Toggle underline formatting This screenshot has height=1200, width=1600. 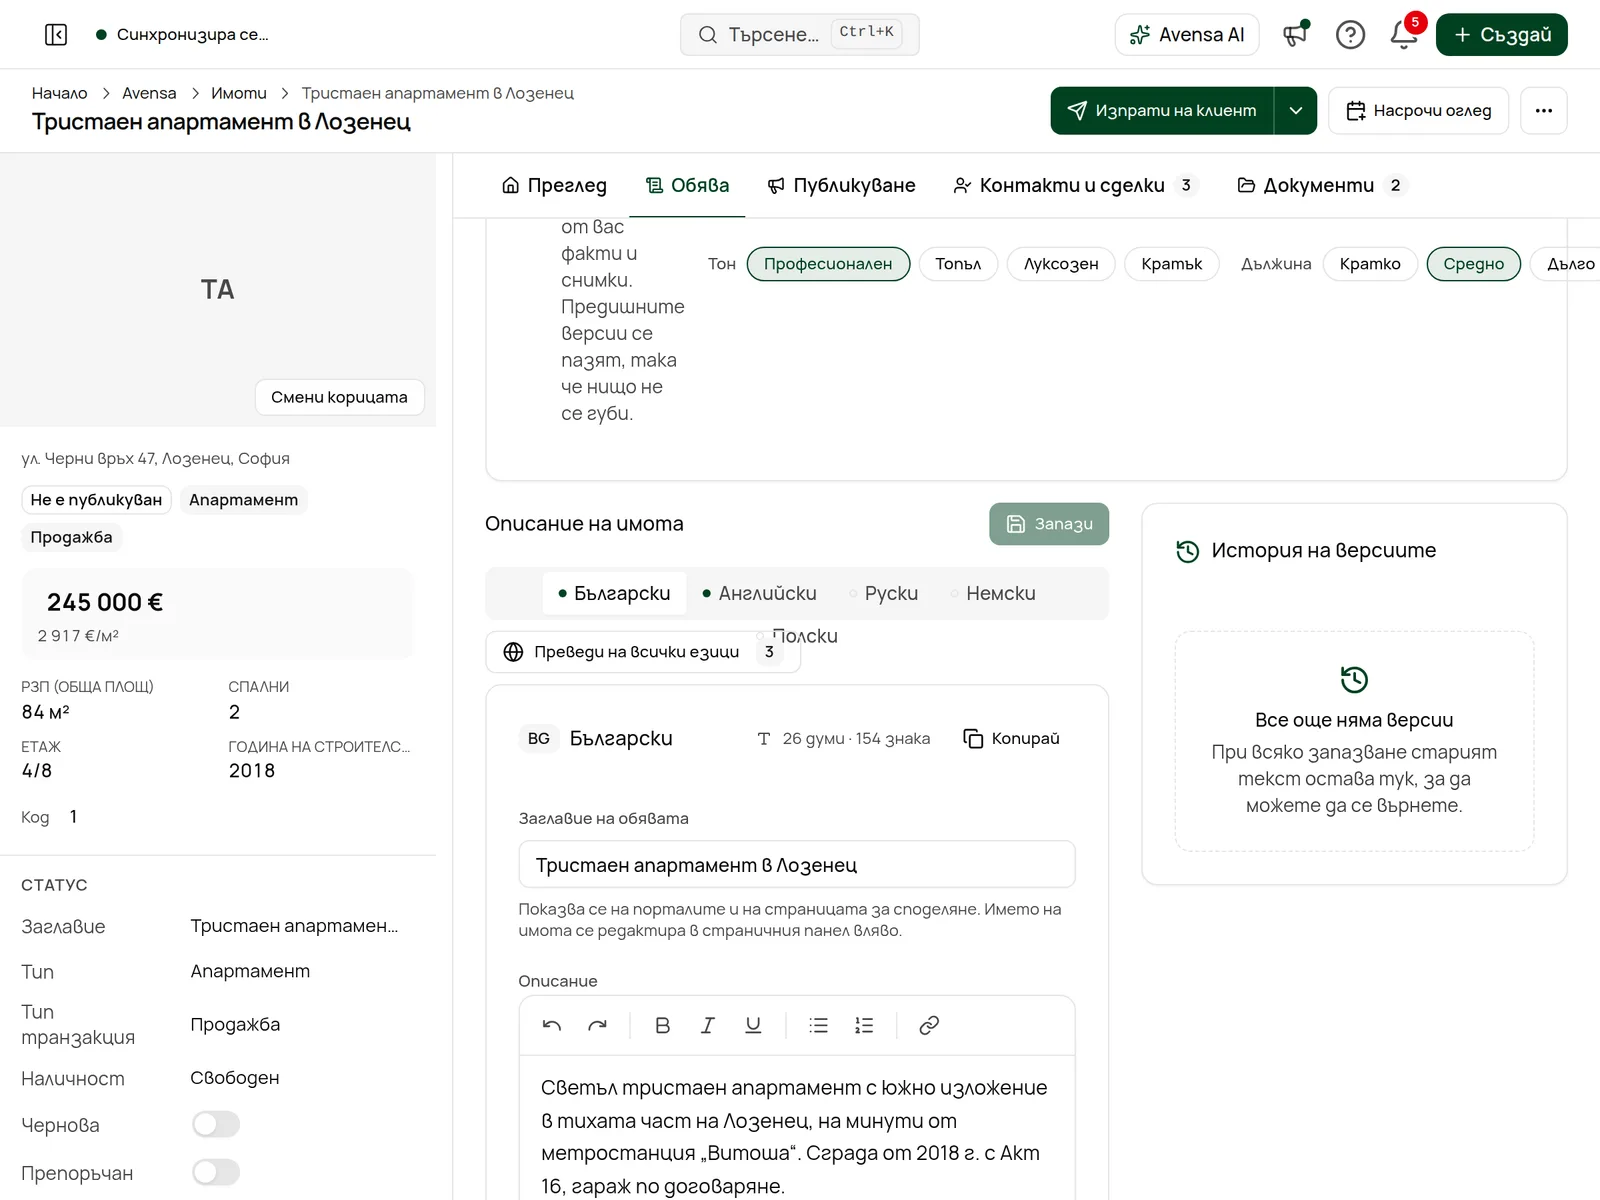point(753,1025)
